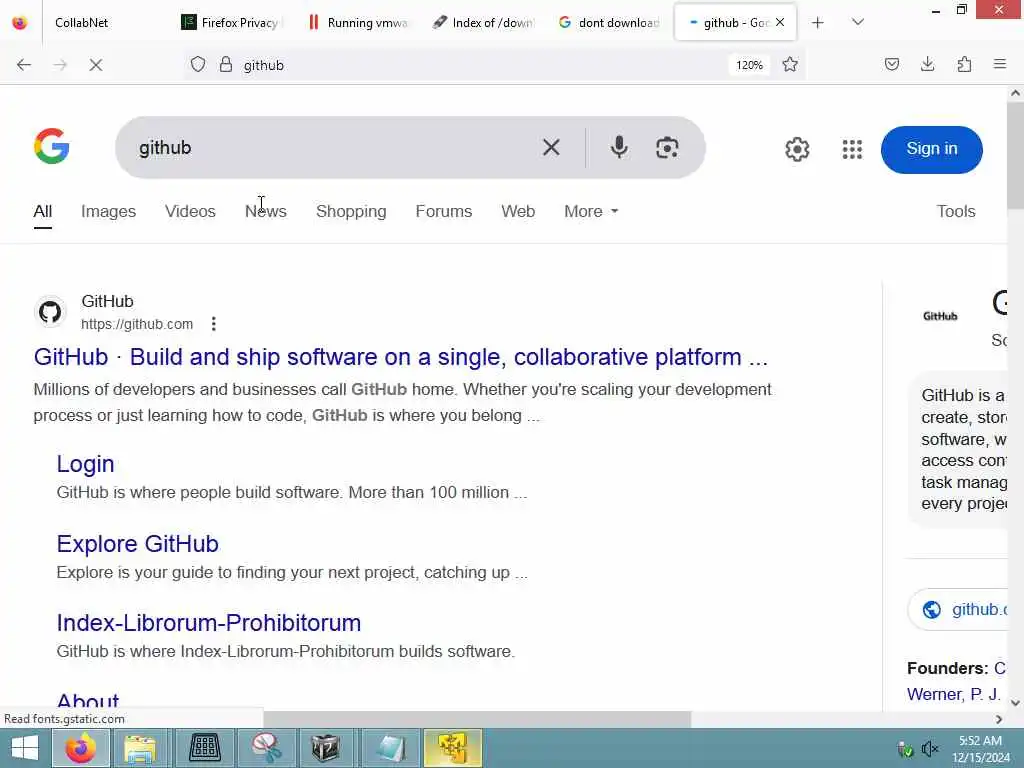
Task: Close the github Google search tab
Action: (780, 23)
